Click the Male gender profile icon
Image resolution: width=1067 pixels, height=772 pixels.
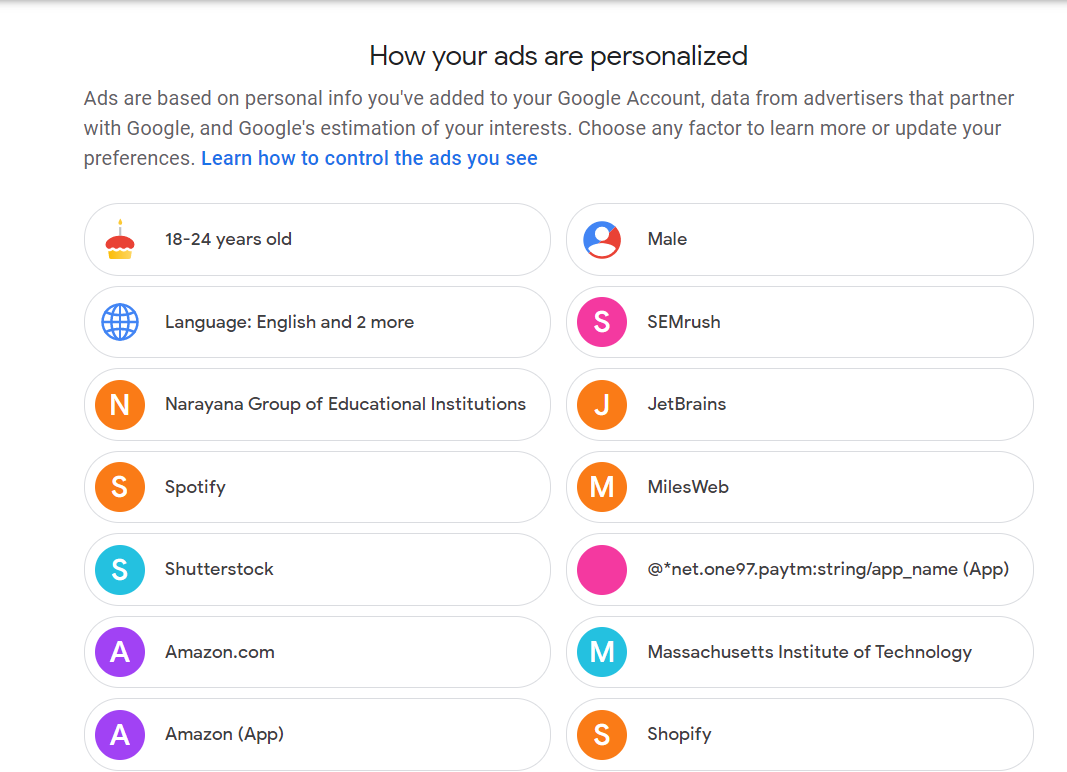pos(602,240)
